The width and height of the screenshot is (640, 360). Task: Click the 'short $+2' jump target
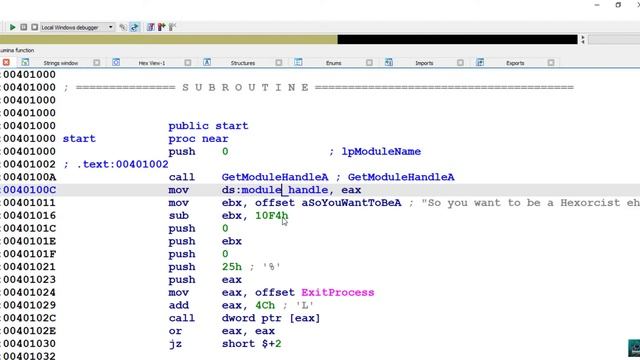click(x=251, y=344)
